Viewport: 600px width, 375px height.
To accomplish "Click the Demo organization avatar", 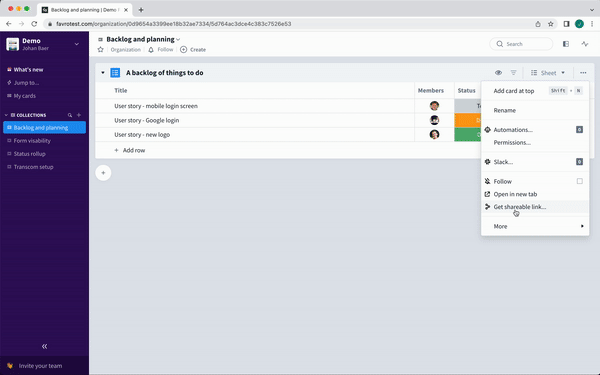I will coord(13,44).
